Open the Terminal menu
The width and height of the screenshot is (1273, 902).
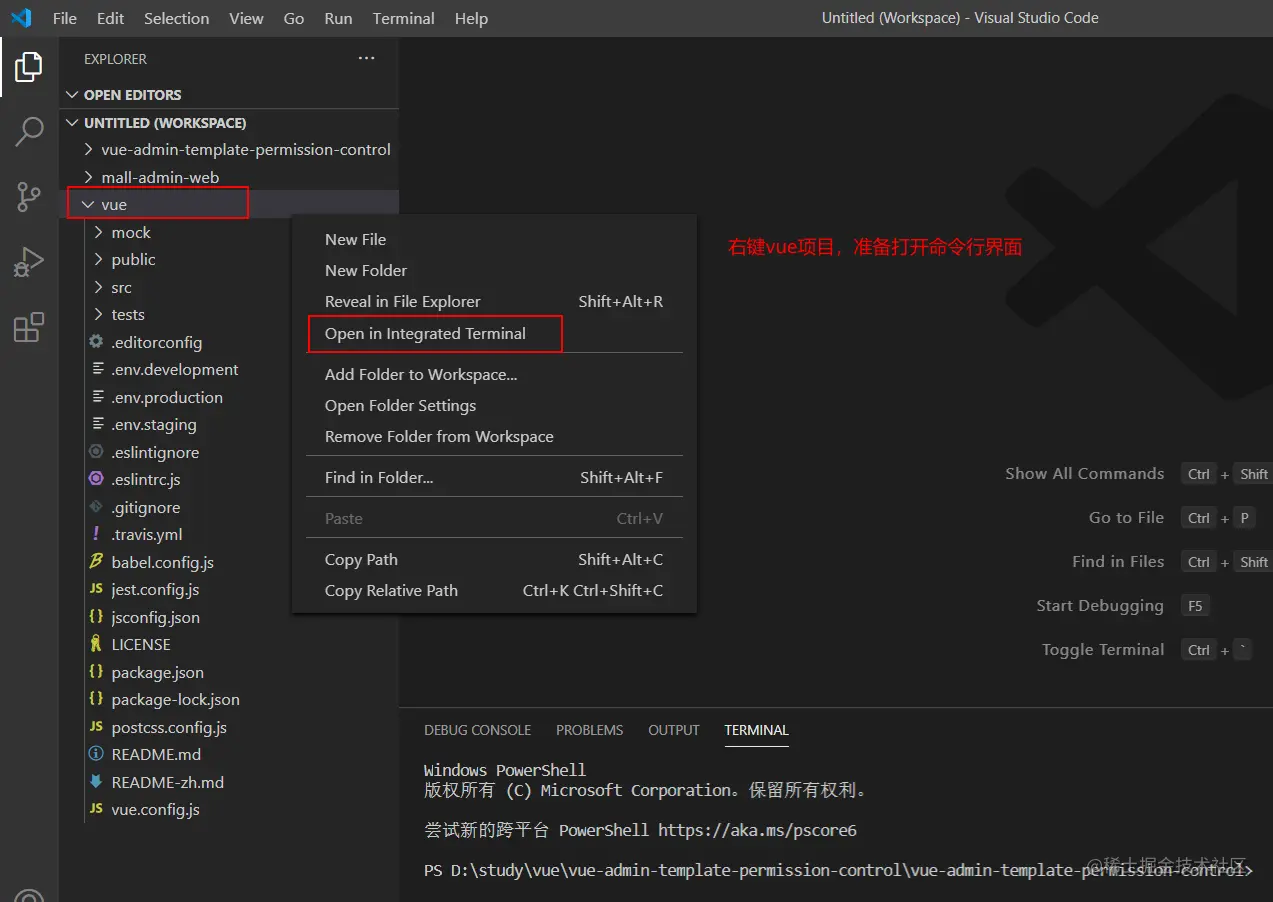404,18
